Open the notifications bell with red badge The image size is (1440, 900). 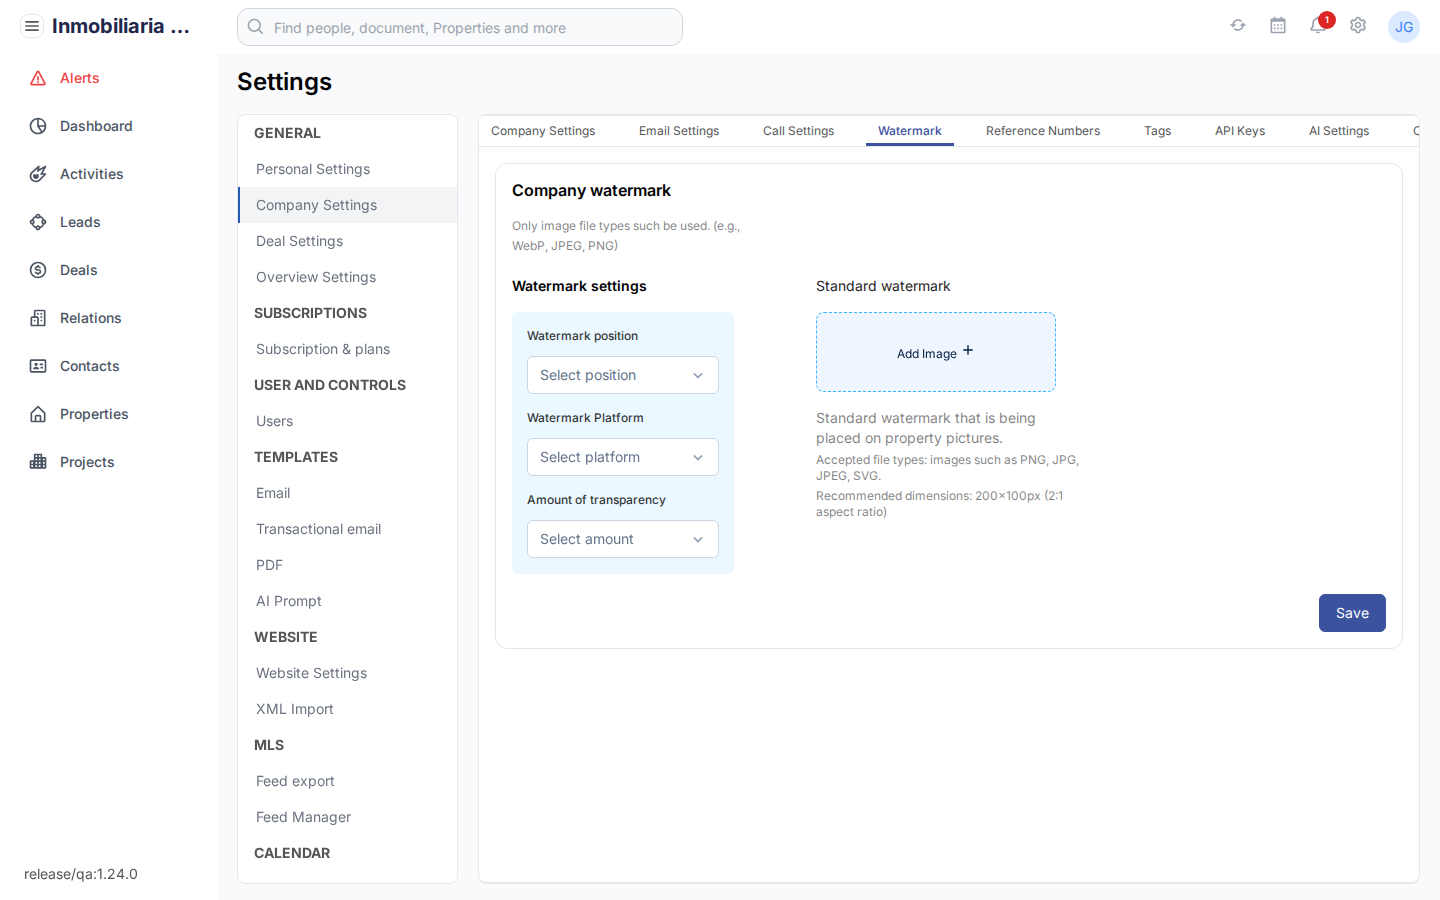click(1318, 27)
